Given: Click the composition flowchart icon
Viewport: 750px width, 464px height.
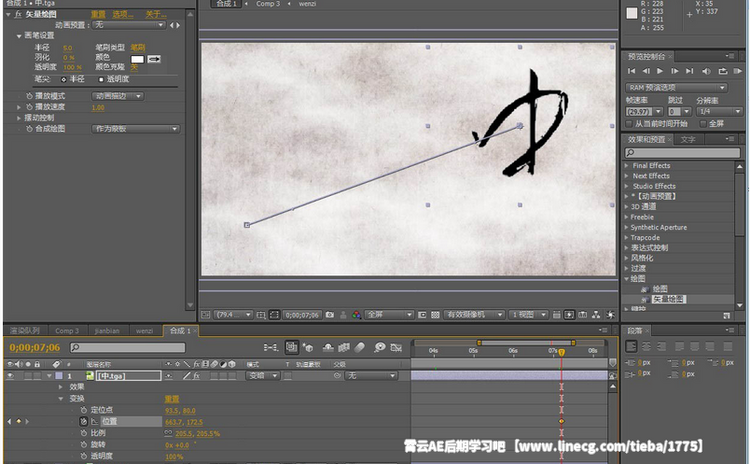Looking at the screenshot, I should tap(596, 315).
